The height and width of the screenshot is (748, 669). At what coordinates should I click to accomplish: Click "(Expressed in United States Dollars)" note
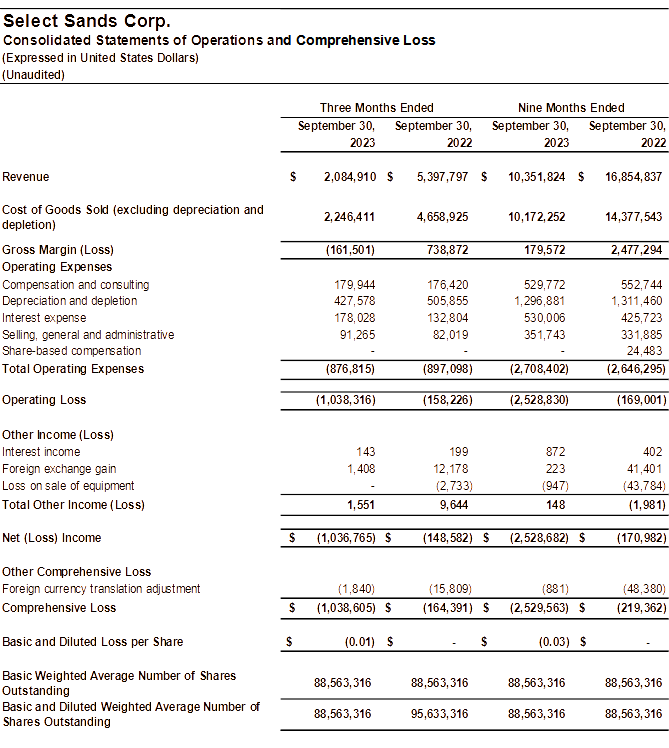[100, 58]
